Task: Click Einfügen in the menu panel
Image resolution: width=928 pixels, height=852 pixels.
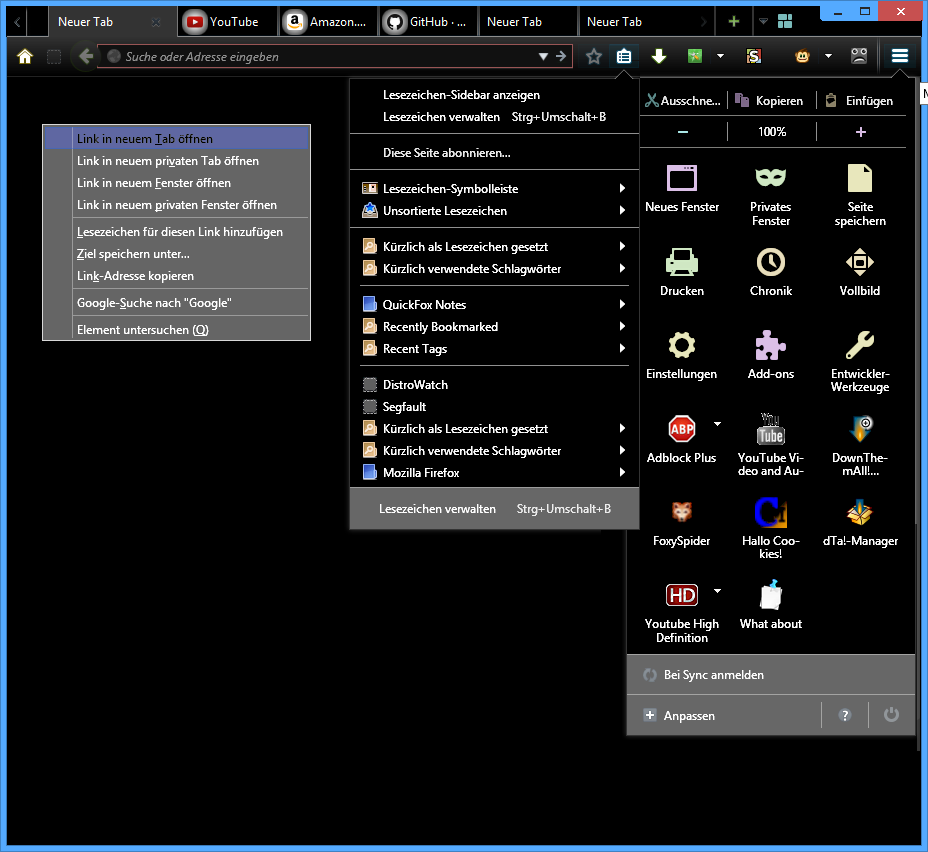Action: [x=860, y=101]
